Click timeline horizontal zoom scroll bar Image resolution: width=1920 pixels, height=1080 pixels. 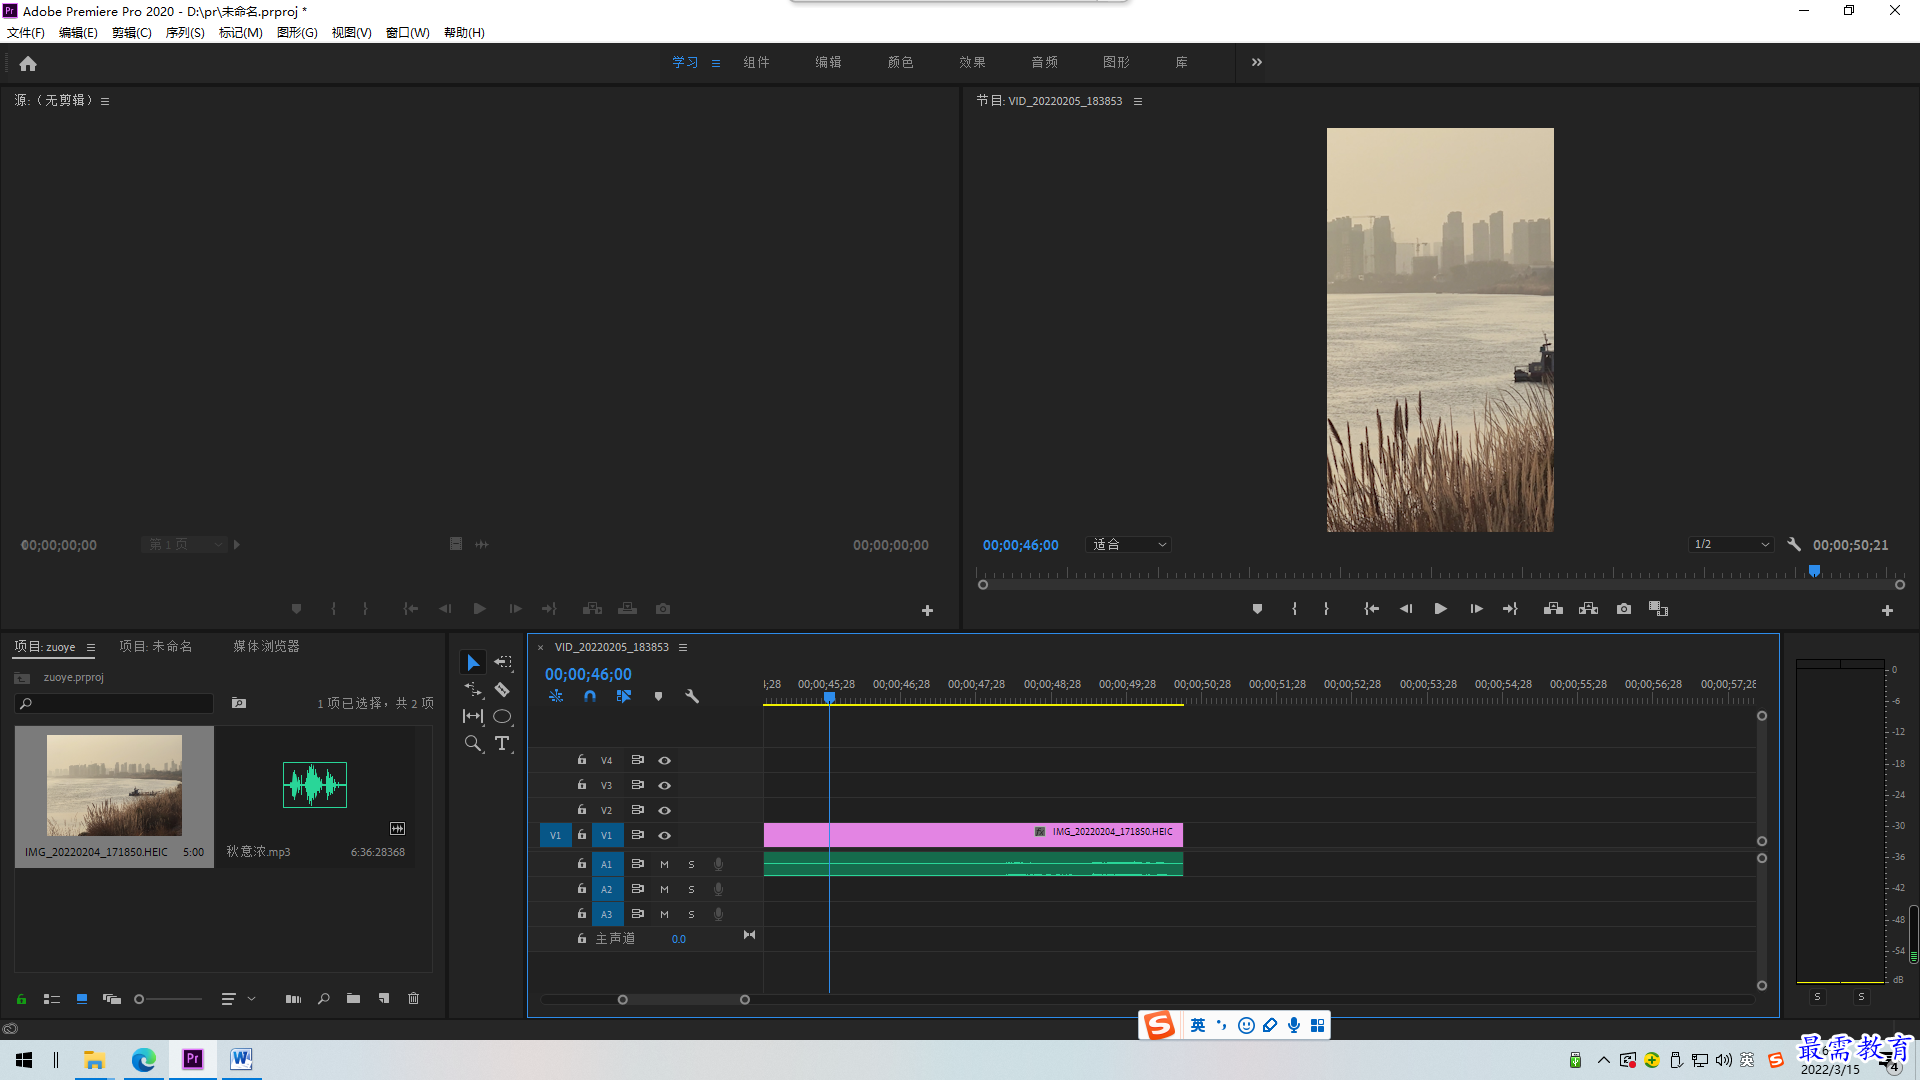tap(683, 999)
